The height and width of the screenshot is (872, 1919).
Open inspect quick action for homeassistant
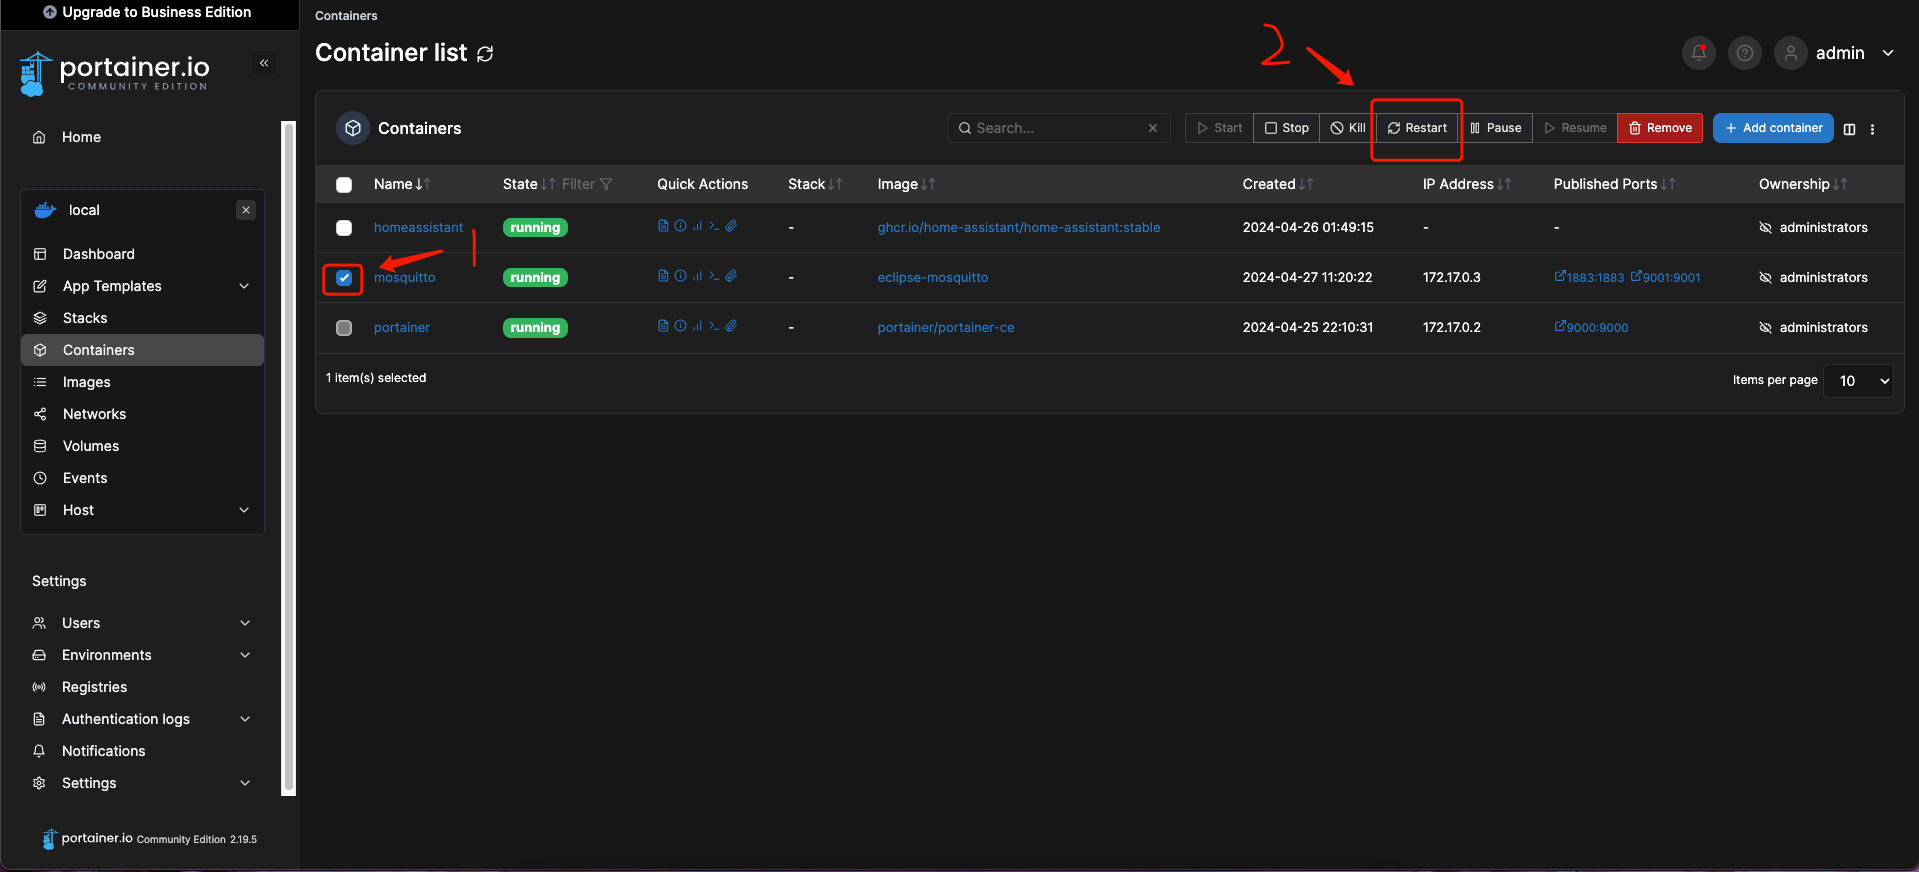680,226
